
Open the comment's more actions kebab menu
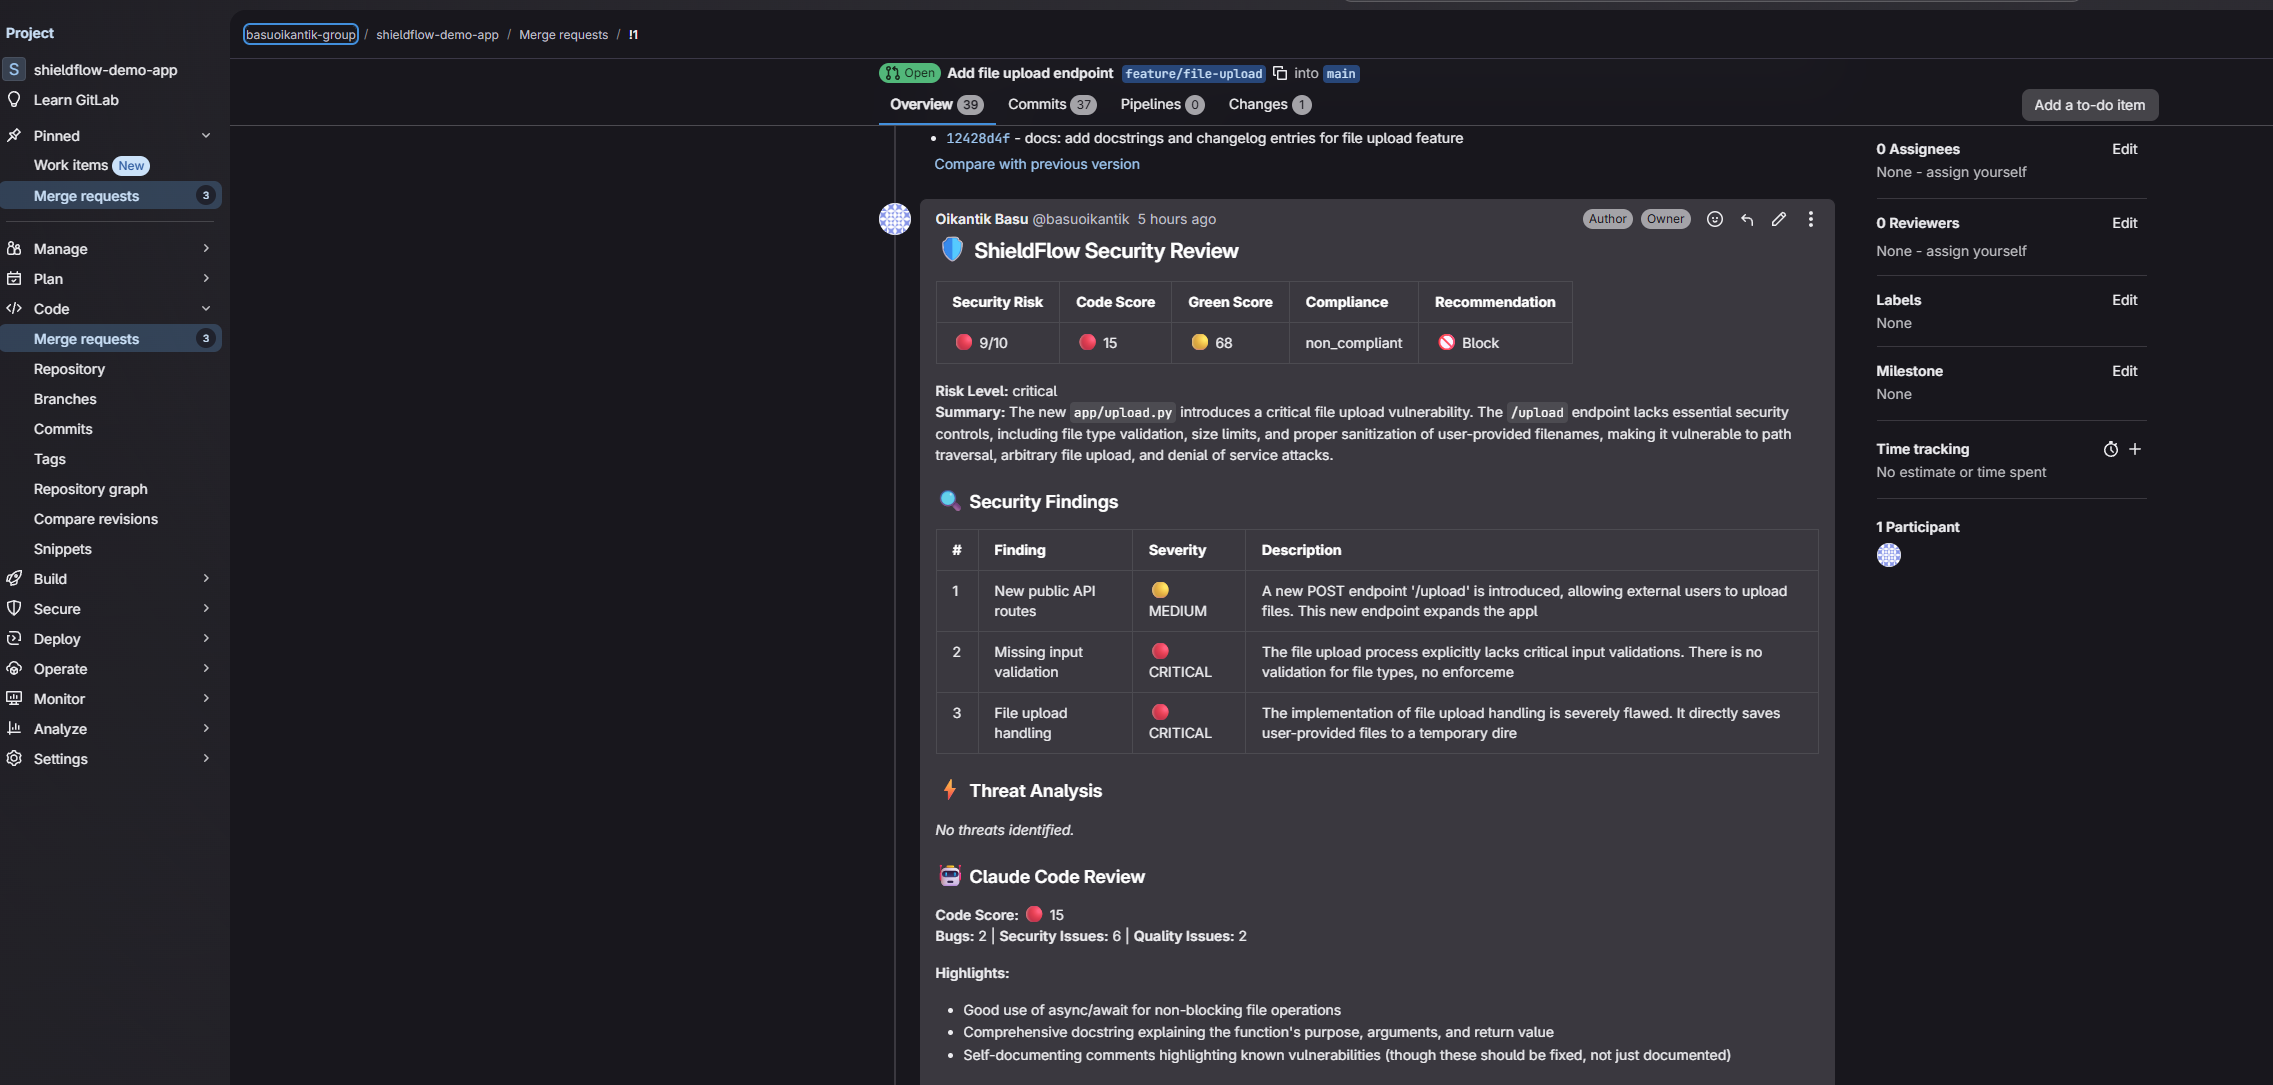click(1810, 219)
